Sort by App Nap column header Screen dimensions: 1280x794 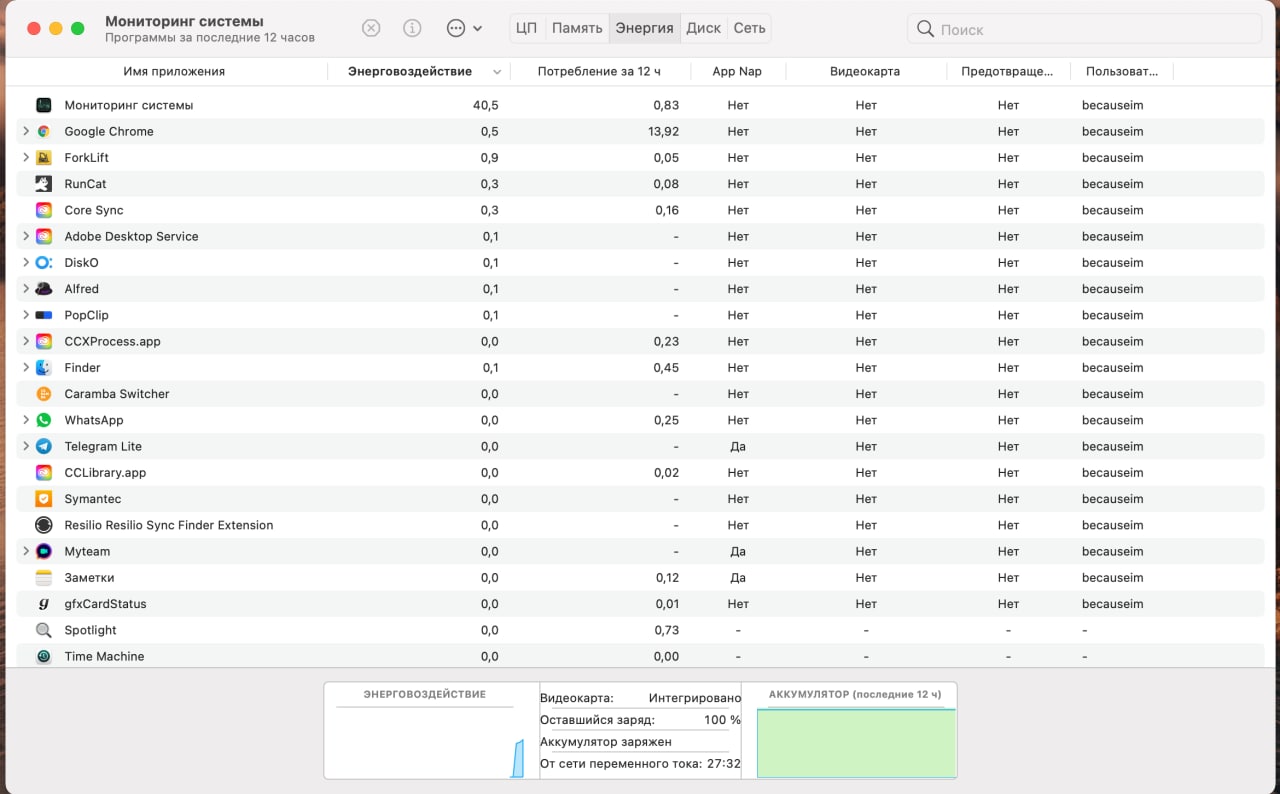coord(737,71)
